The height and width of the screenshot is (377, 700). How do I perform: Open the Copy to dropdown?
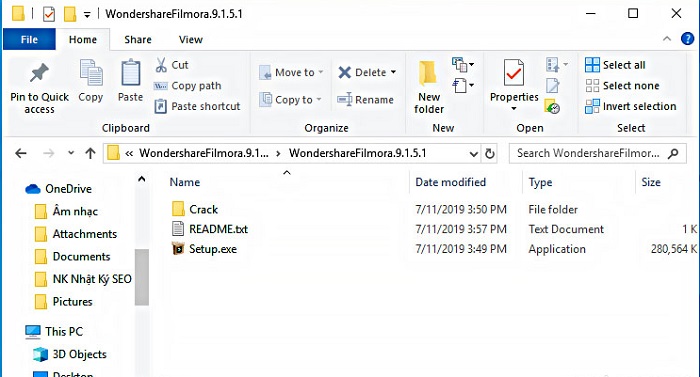click(x=291, y=100)
